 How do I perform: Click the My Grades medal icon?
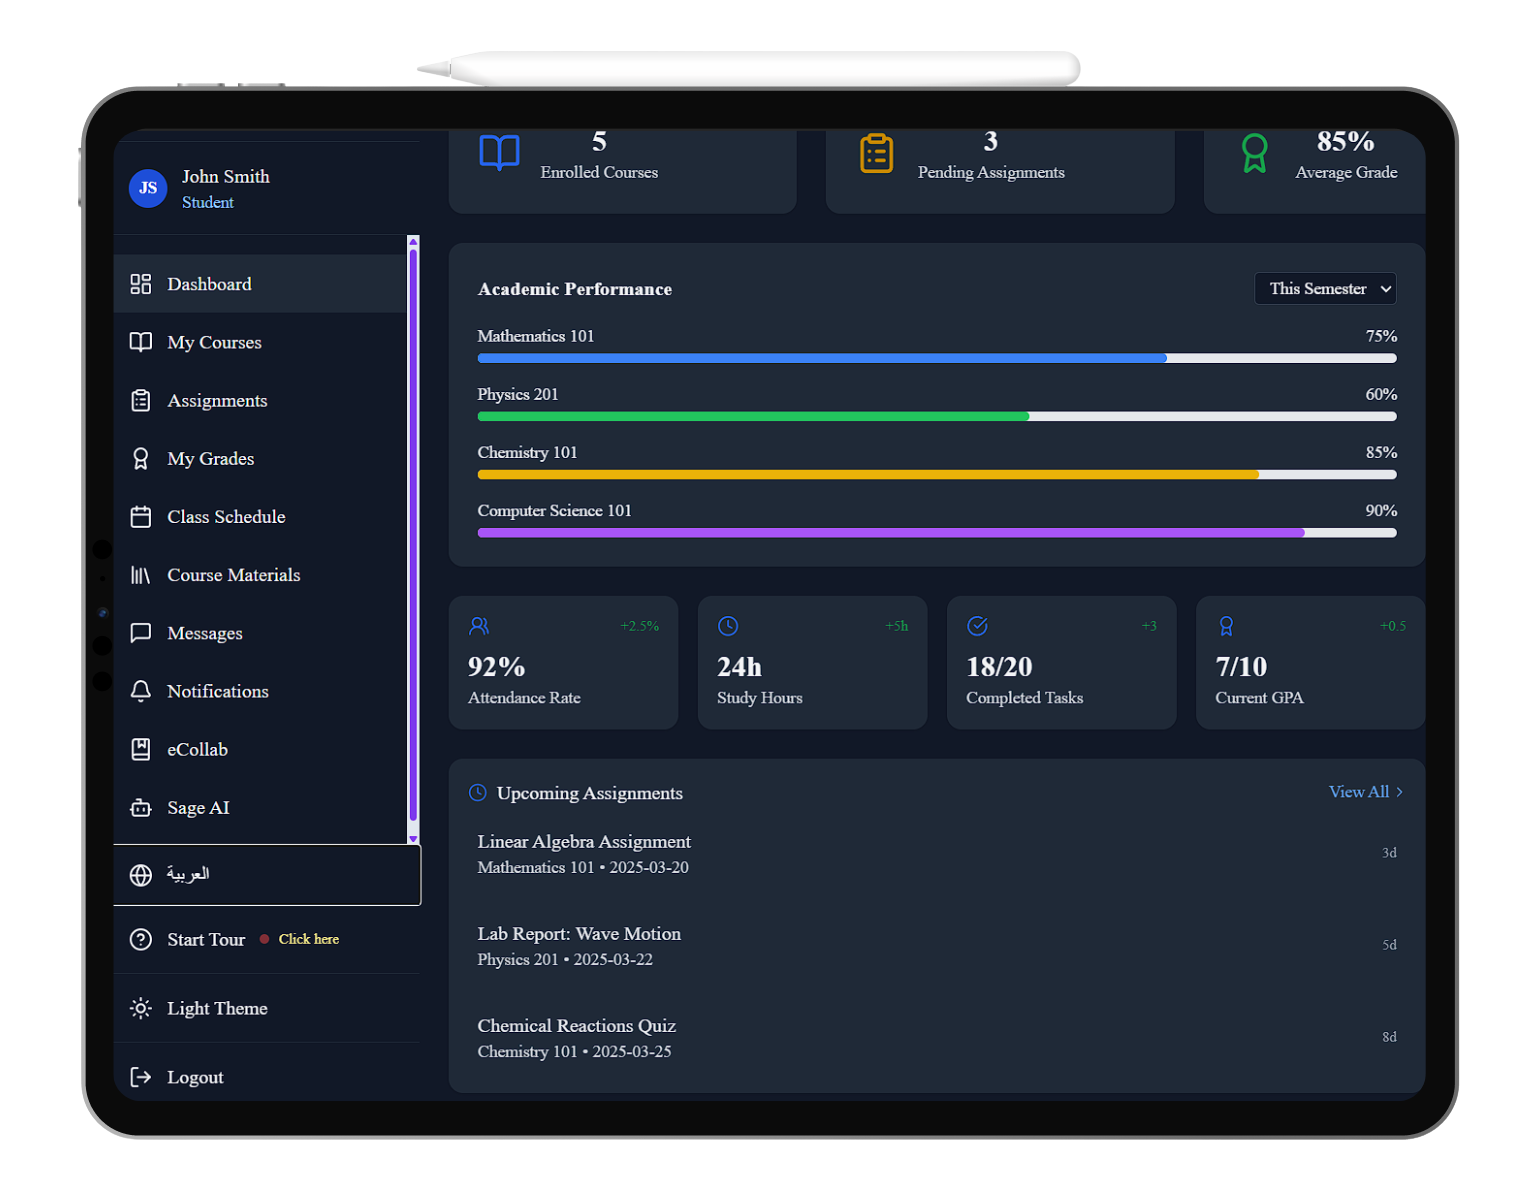point(141,458)
